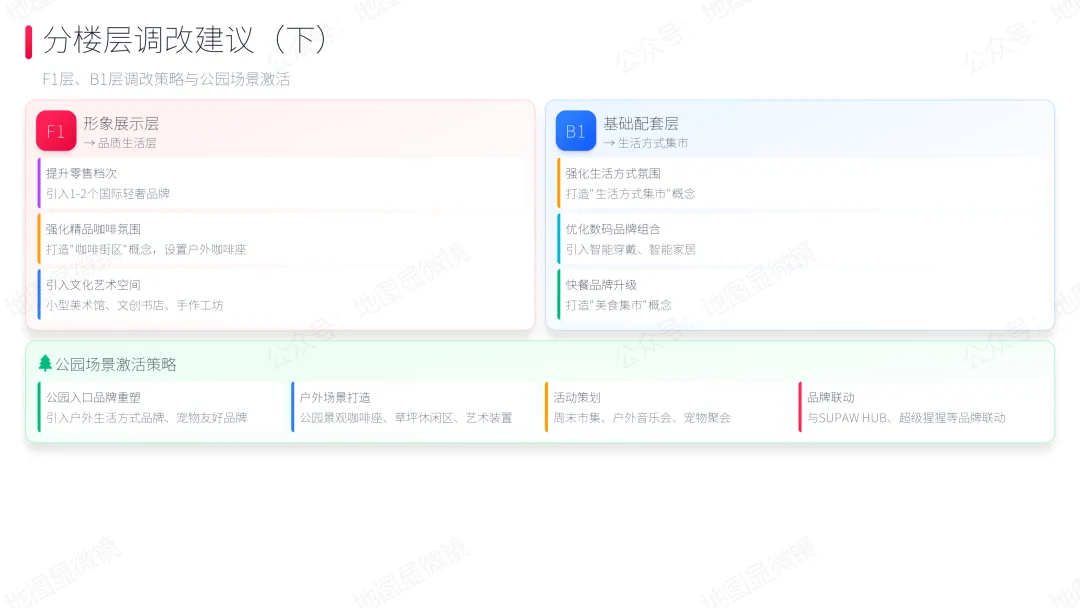Click the 公园入口品牌重塑 item

coord(160,407)
